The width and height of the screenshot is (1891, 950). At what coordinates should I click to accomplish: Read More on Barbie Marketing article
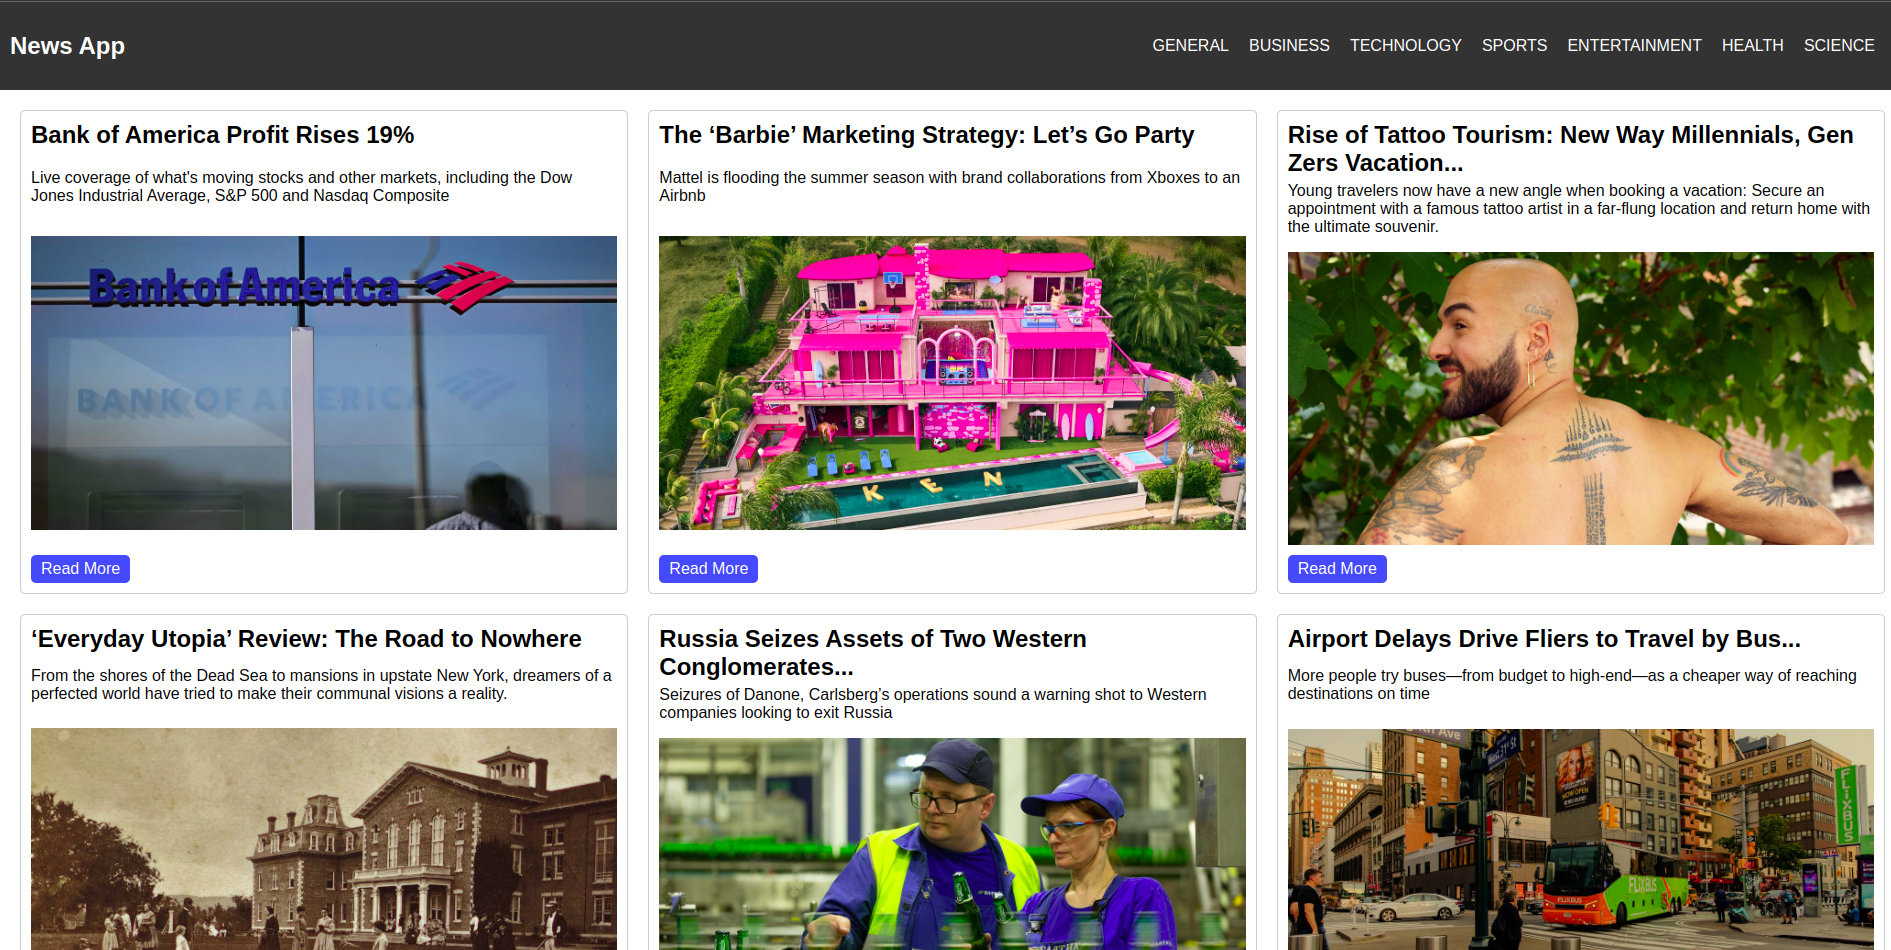point(708,568)
